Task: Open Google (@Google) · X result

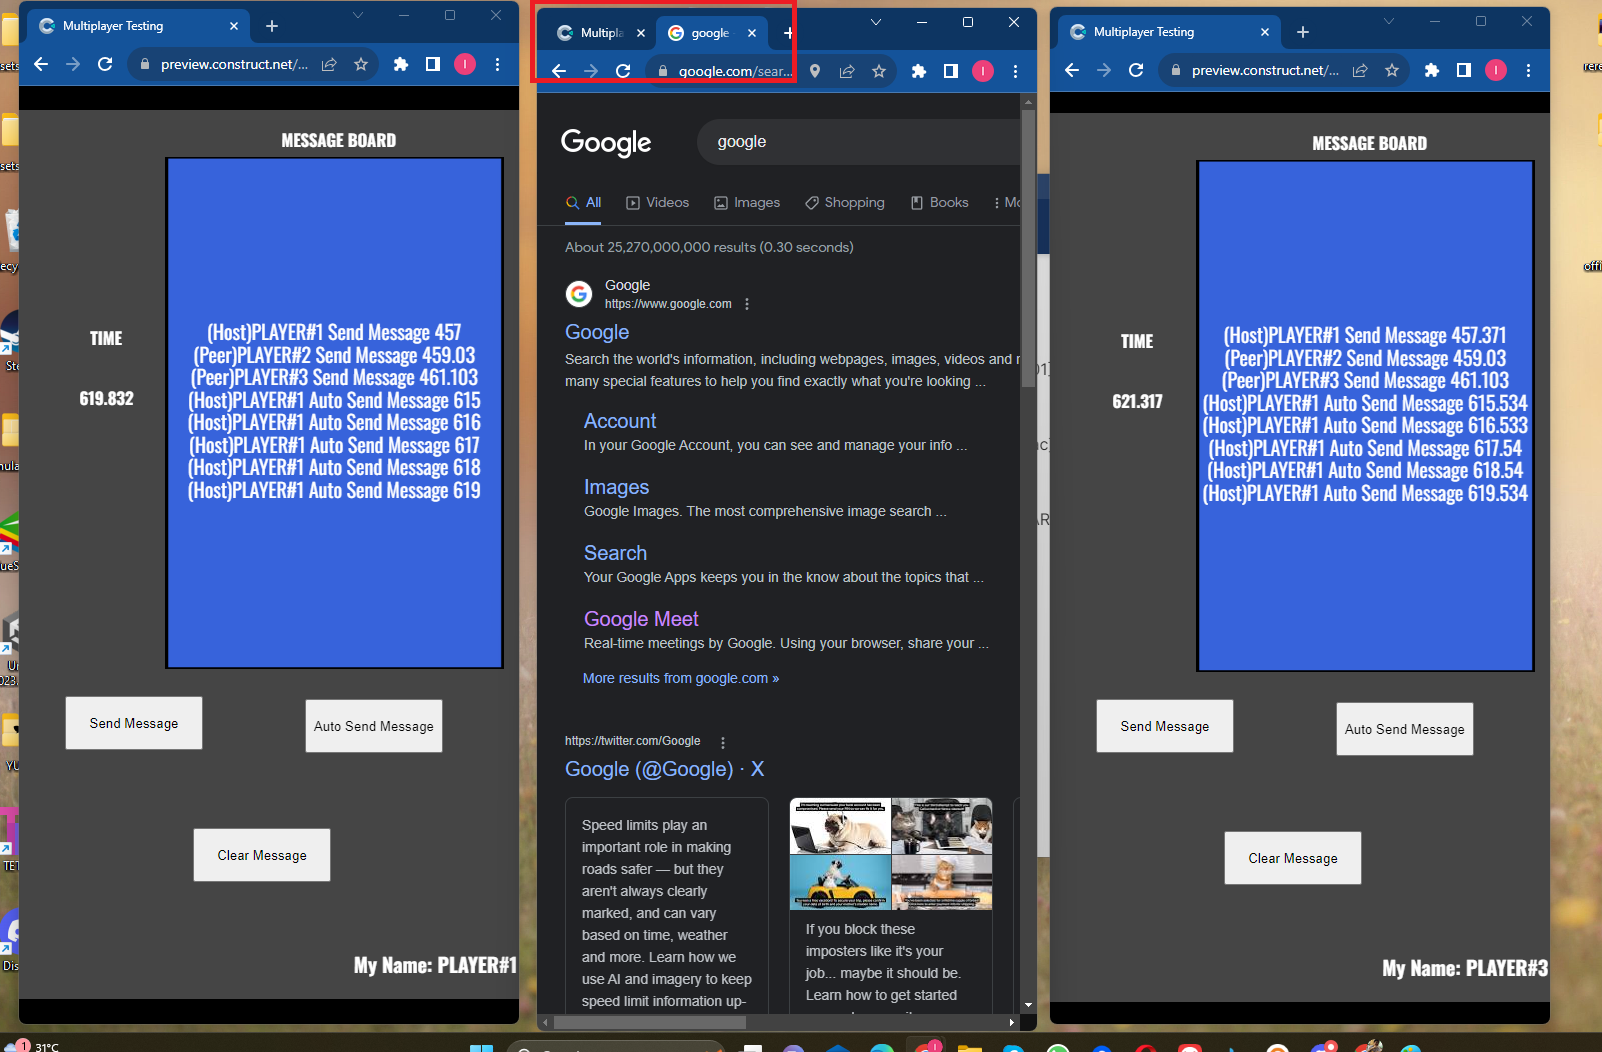Action: 665,769
